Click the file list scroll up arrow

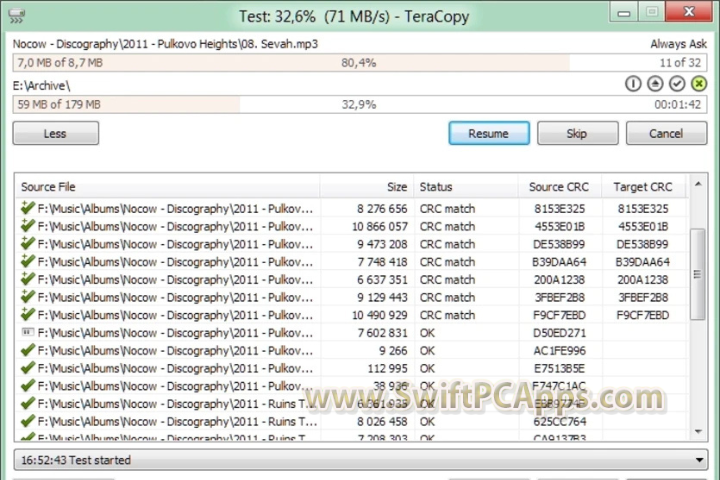tap(698, 184)
